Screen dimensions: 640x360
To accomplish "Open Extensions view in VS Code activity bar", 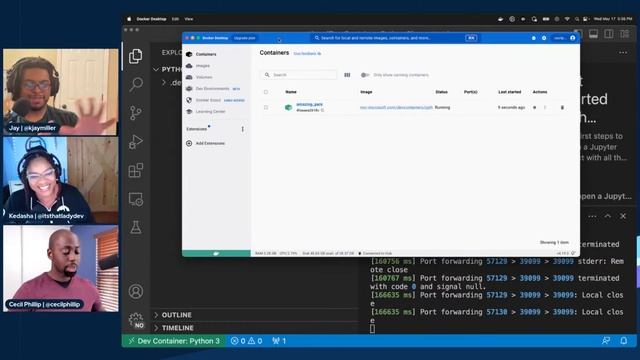I will point(136,170).
